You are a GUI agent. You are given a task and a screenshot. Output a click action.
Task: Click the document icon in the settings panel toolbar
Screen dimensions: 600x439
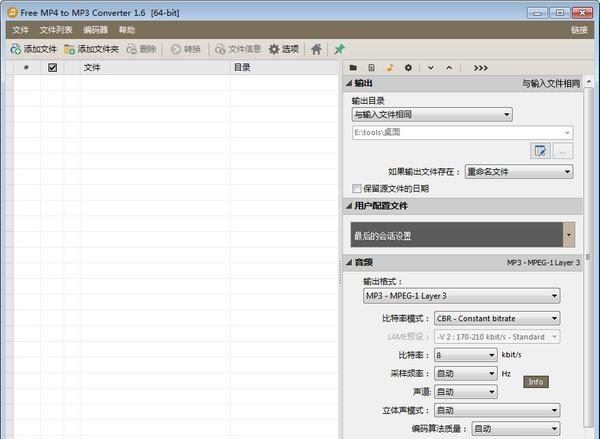[371, 68]
